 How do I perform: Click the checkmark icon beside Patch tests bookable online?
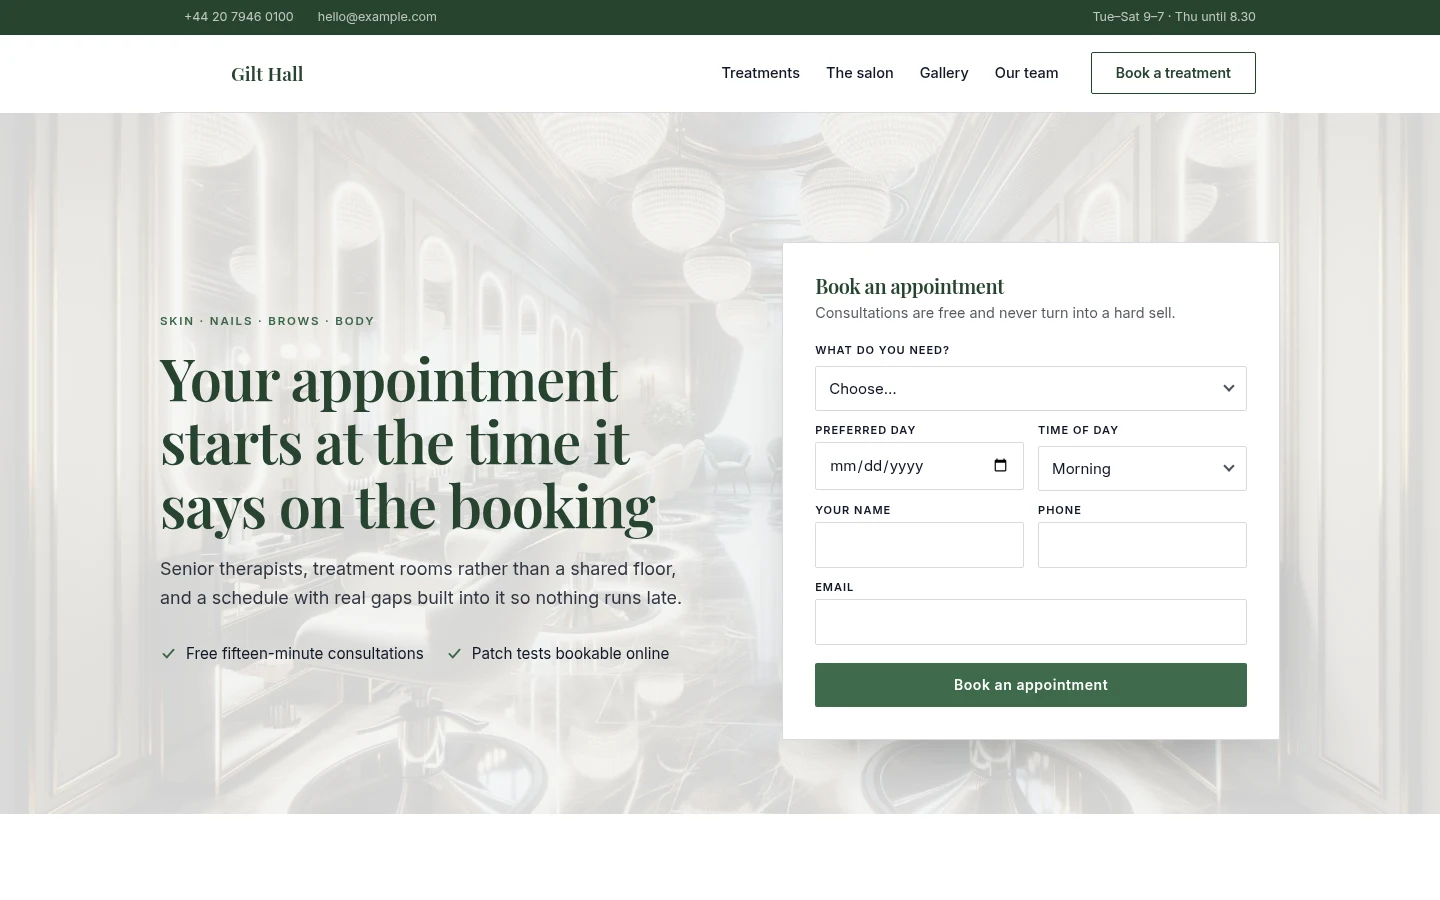[x=454, y=653]
